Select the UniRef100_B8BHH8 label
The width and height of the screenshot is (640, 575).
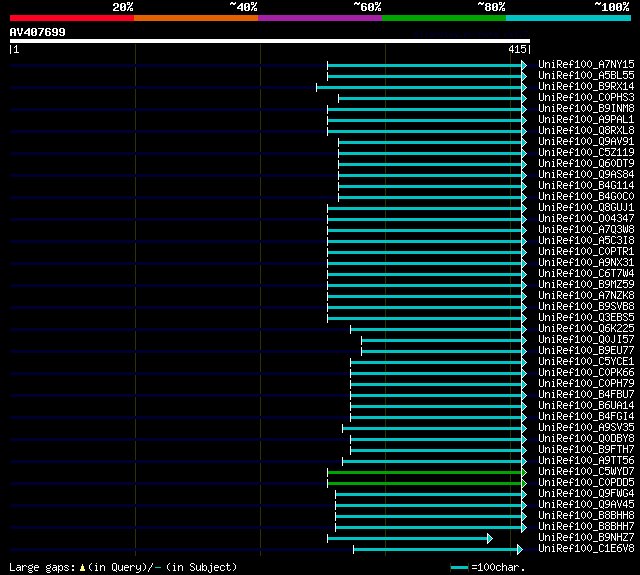click(586, 516)
